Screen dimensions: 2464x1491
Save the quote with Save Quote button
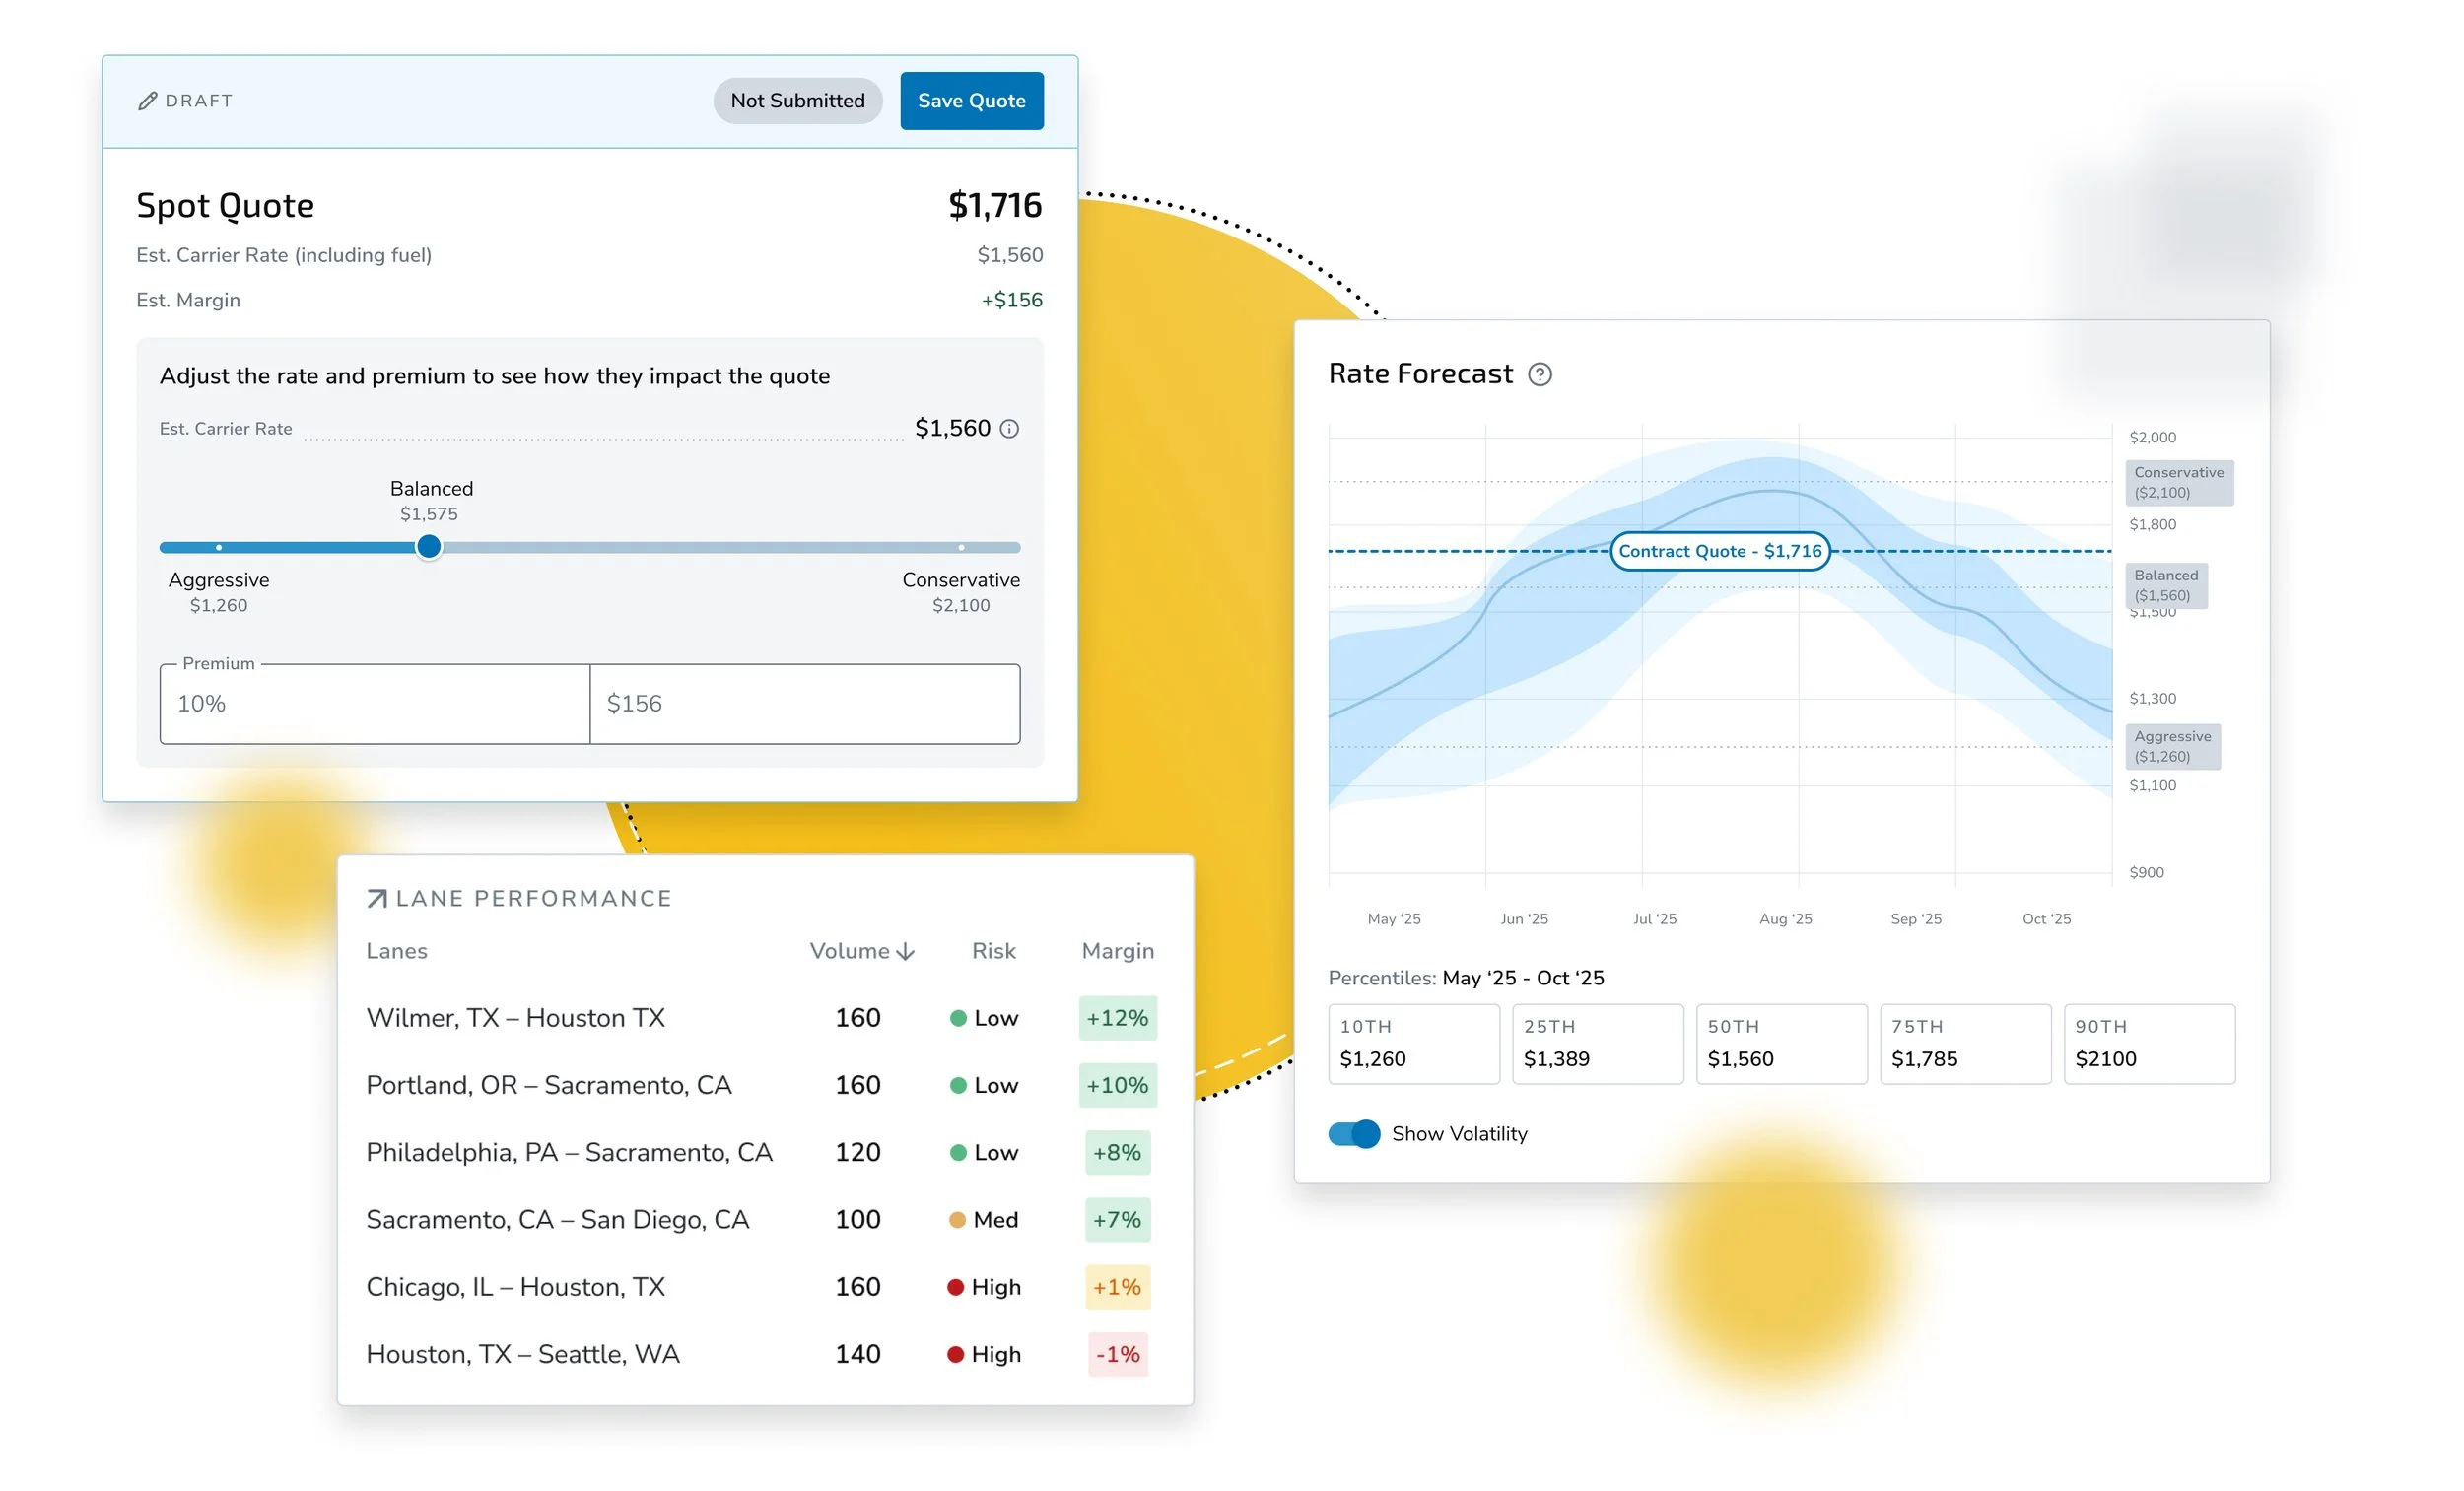(x=971, y=101)
